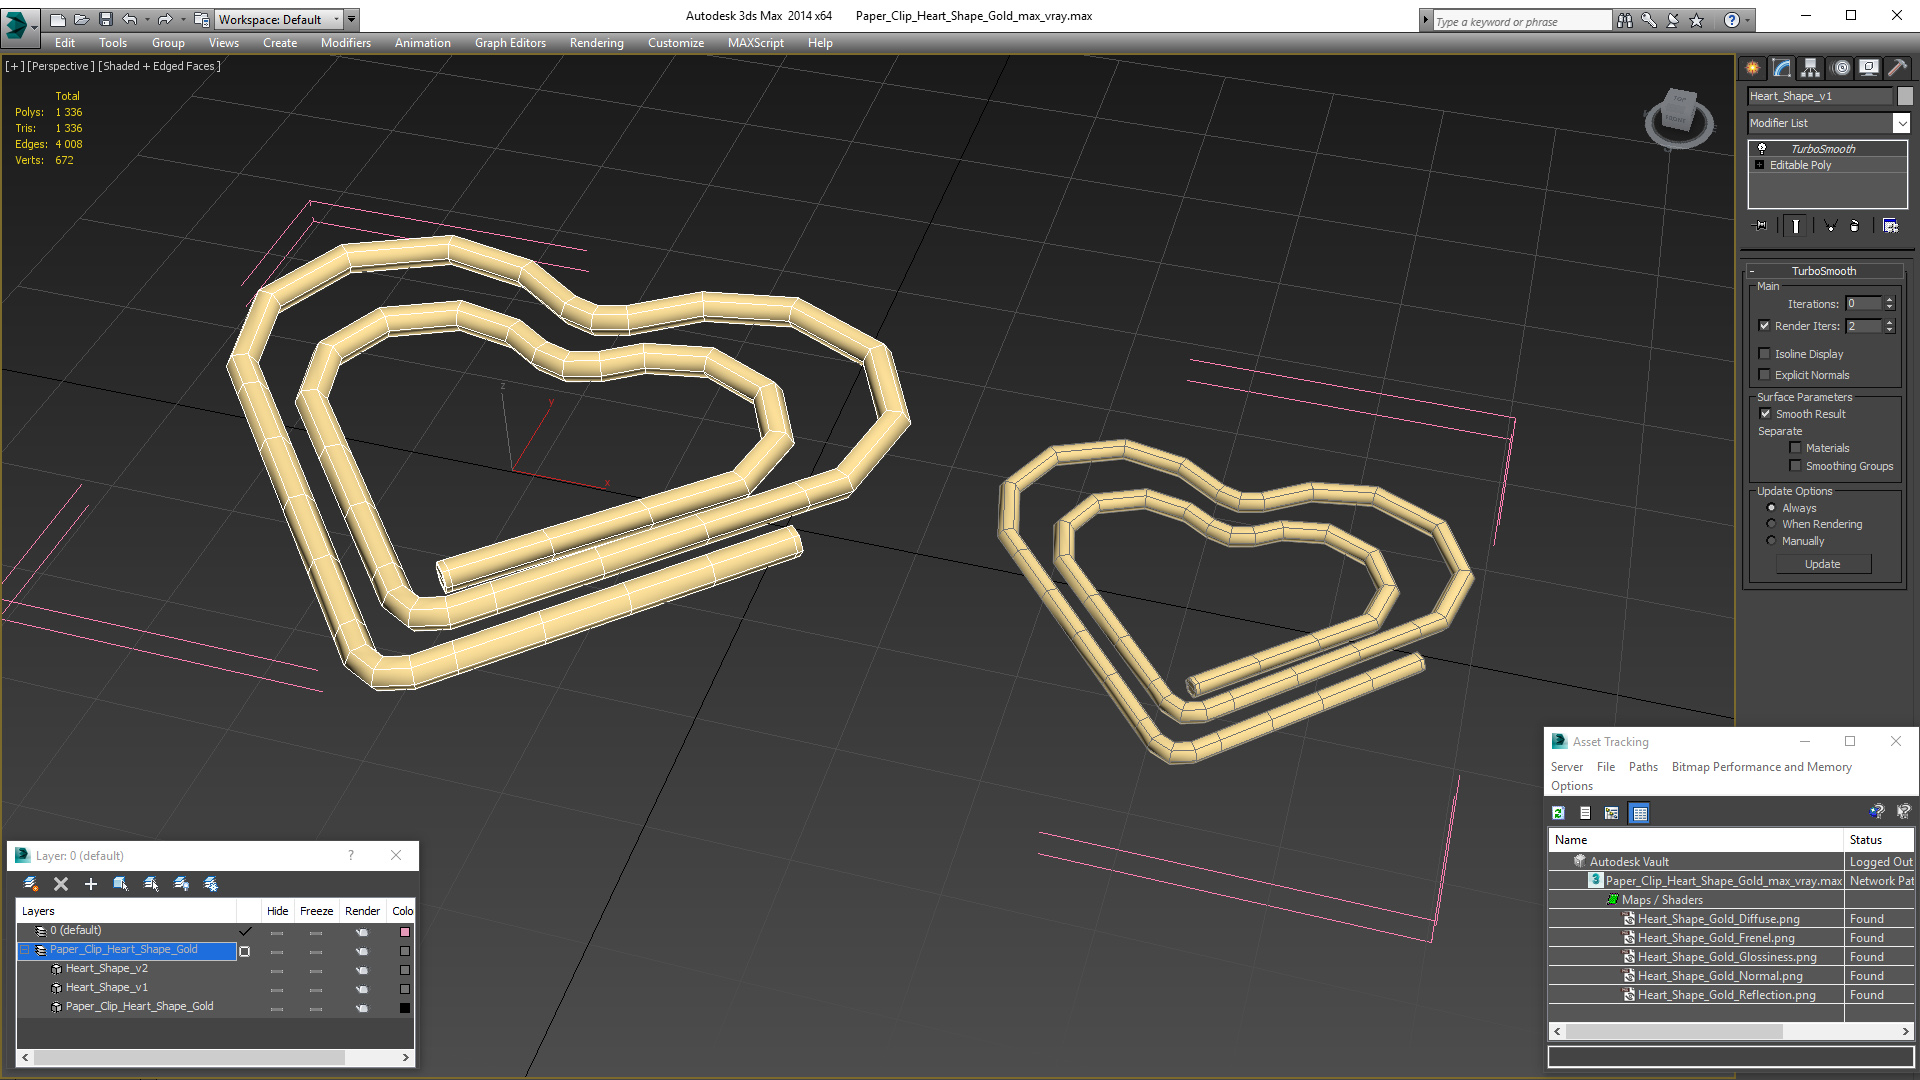This screenshot has width=1920, height=1080.
Task: Create a new scene with New icon
Action: (57, 19)
